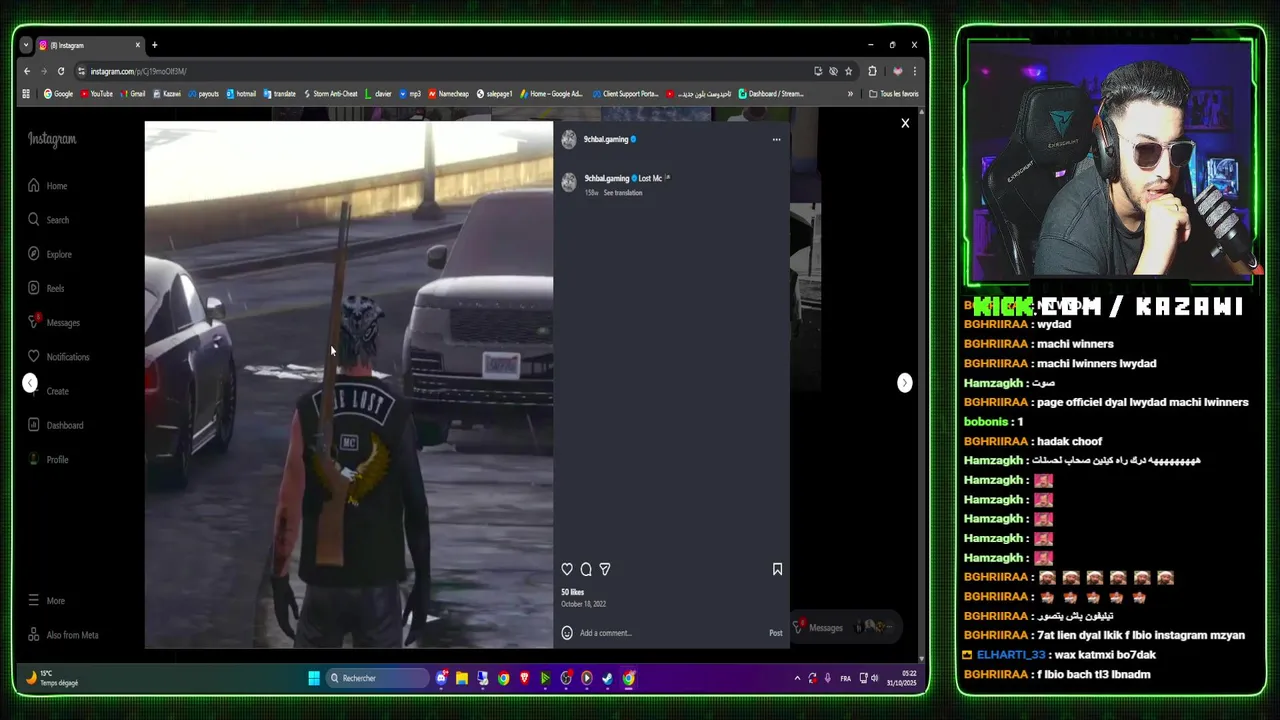
Task: Click the comment bubble icon
Action: [586, 569]
